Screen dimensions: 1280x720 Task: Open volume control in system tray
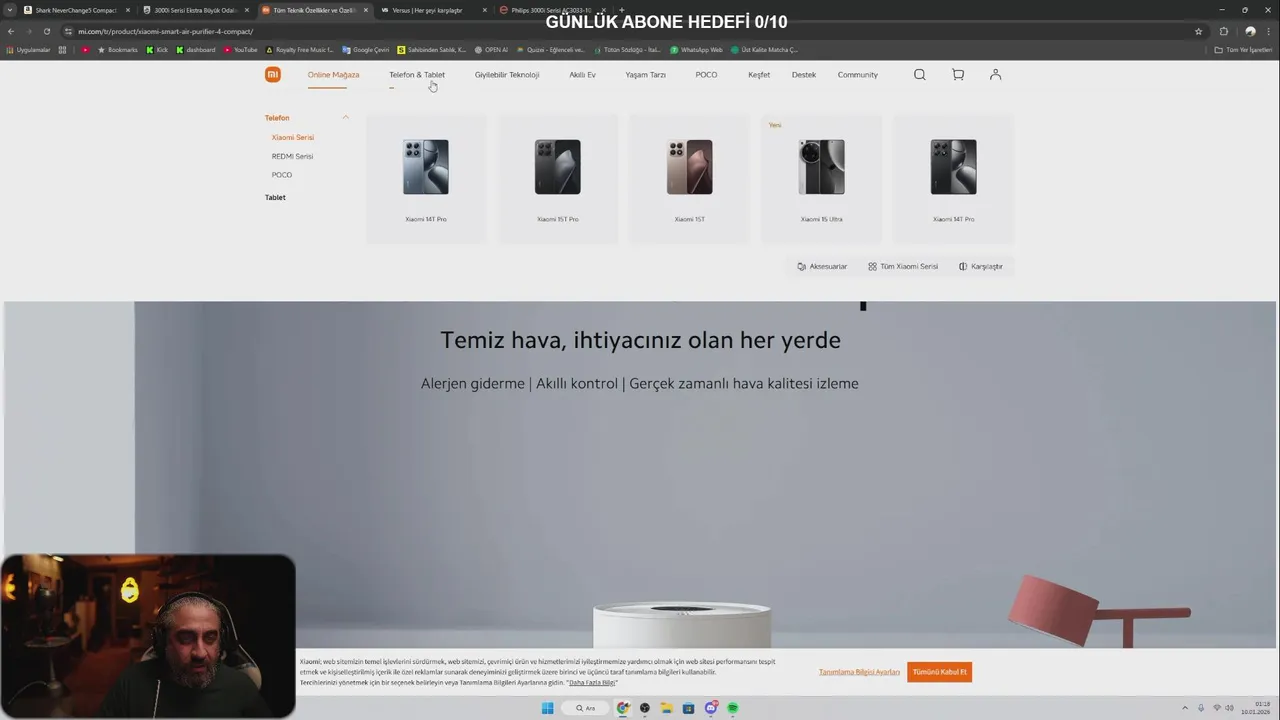(x=1229, y=708)
